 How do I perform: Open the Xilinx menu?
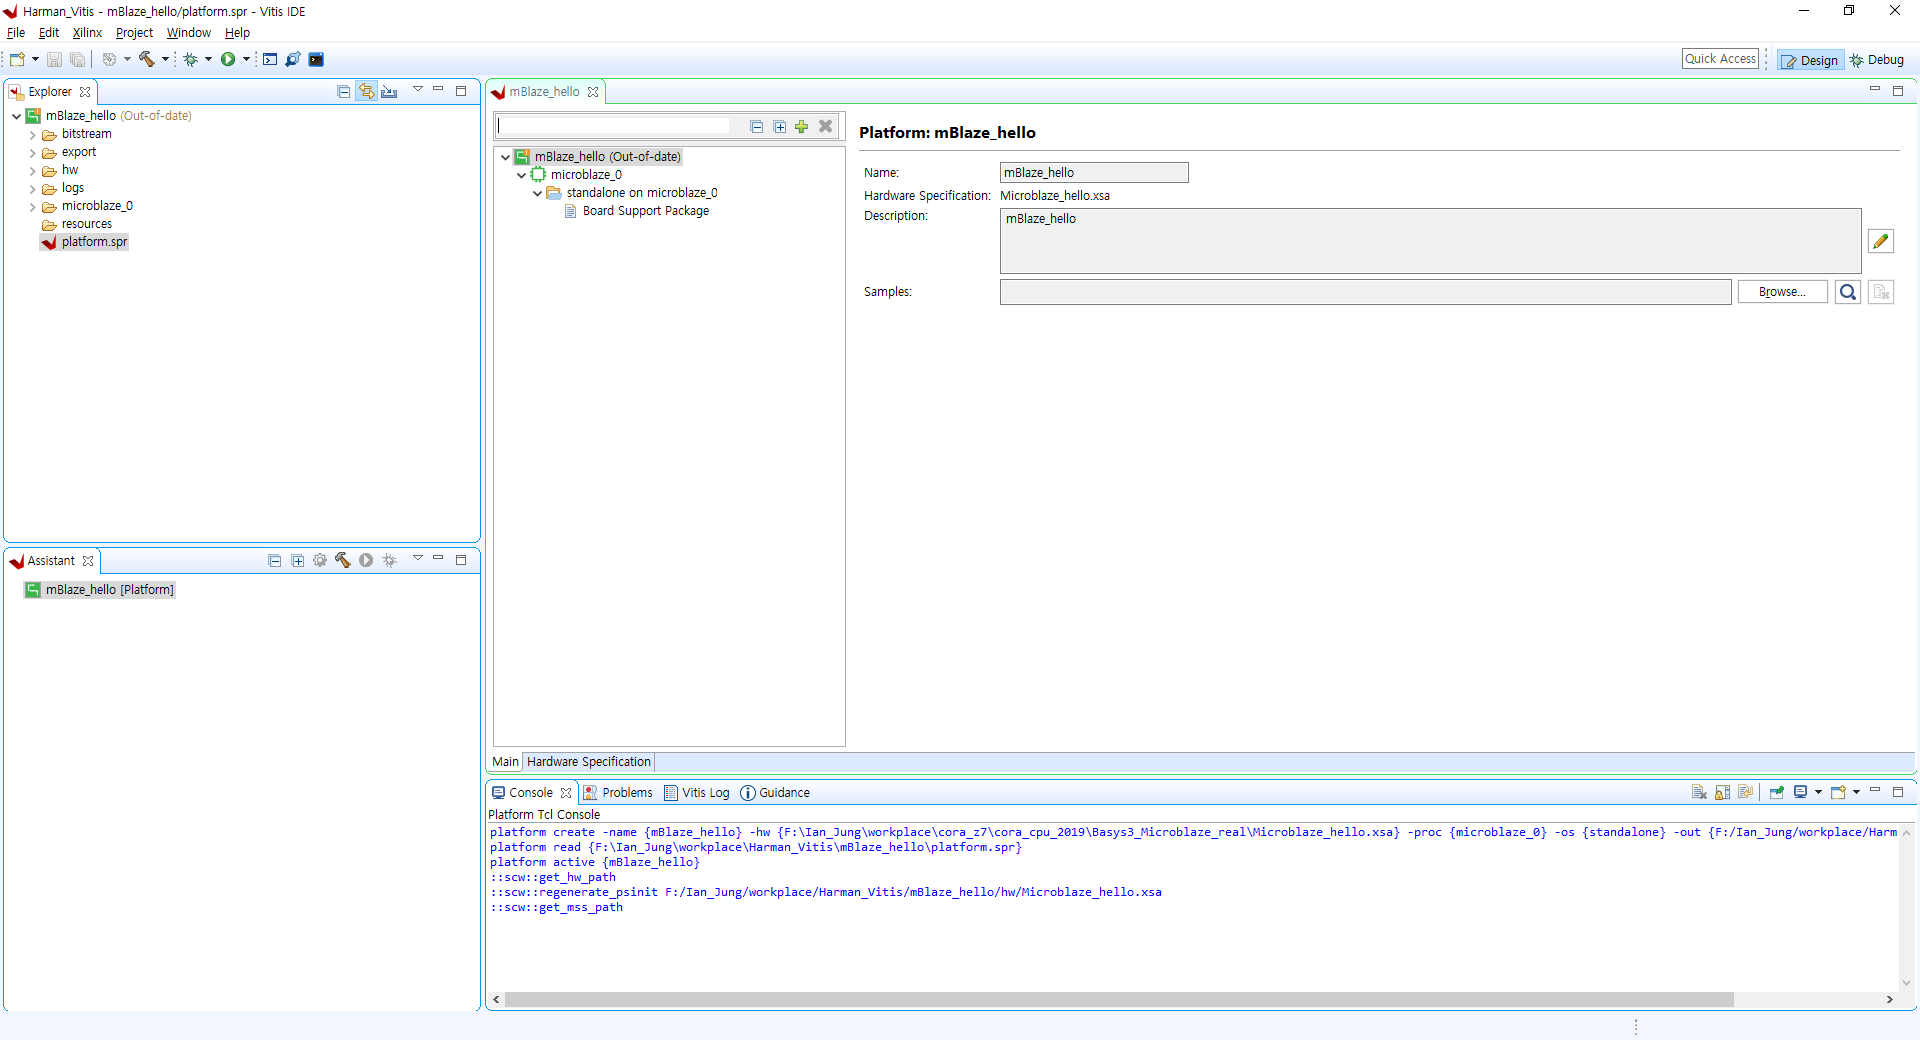pyautogui.click(x=87, y=33)
